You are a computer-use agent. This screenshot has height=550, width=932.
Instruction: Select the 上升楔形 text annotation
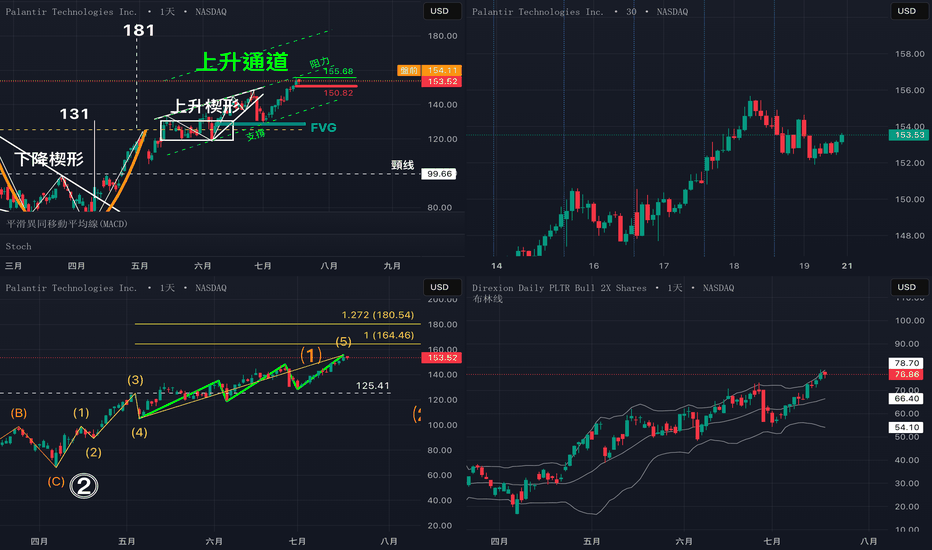click(206, 106)
